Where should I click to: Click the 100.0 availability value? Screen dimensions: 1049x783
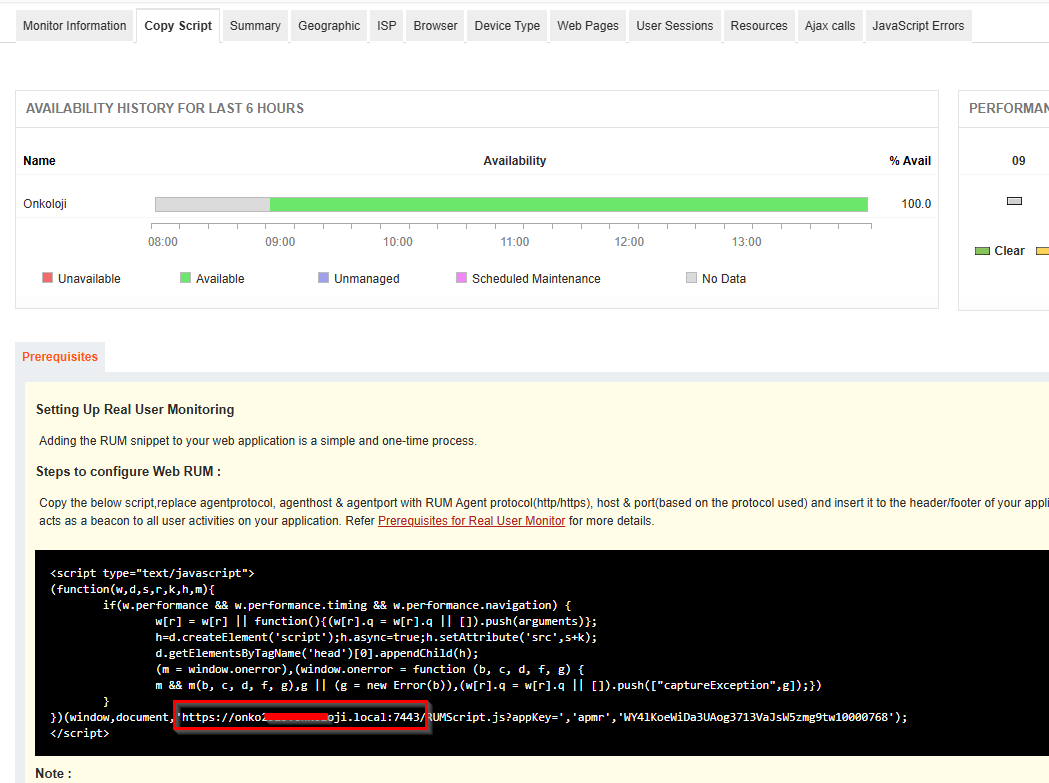point(916,203)
